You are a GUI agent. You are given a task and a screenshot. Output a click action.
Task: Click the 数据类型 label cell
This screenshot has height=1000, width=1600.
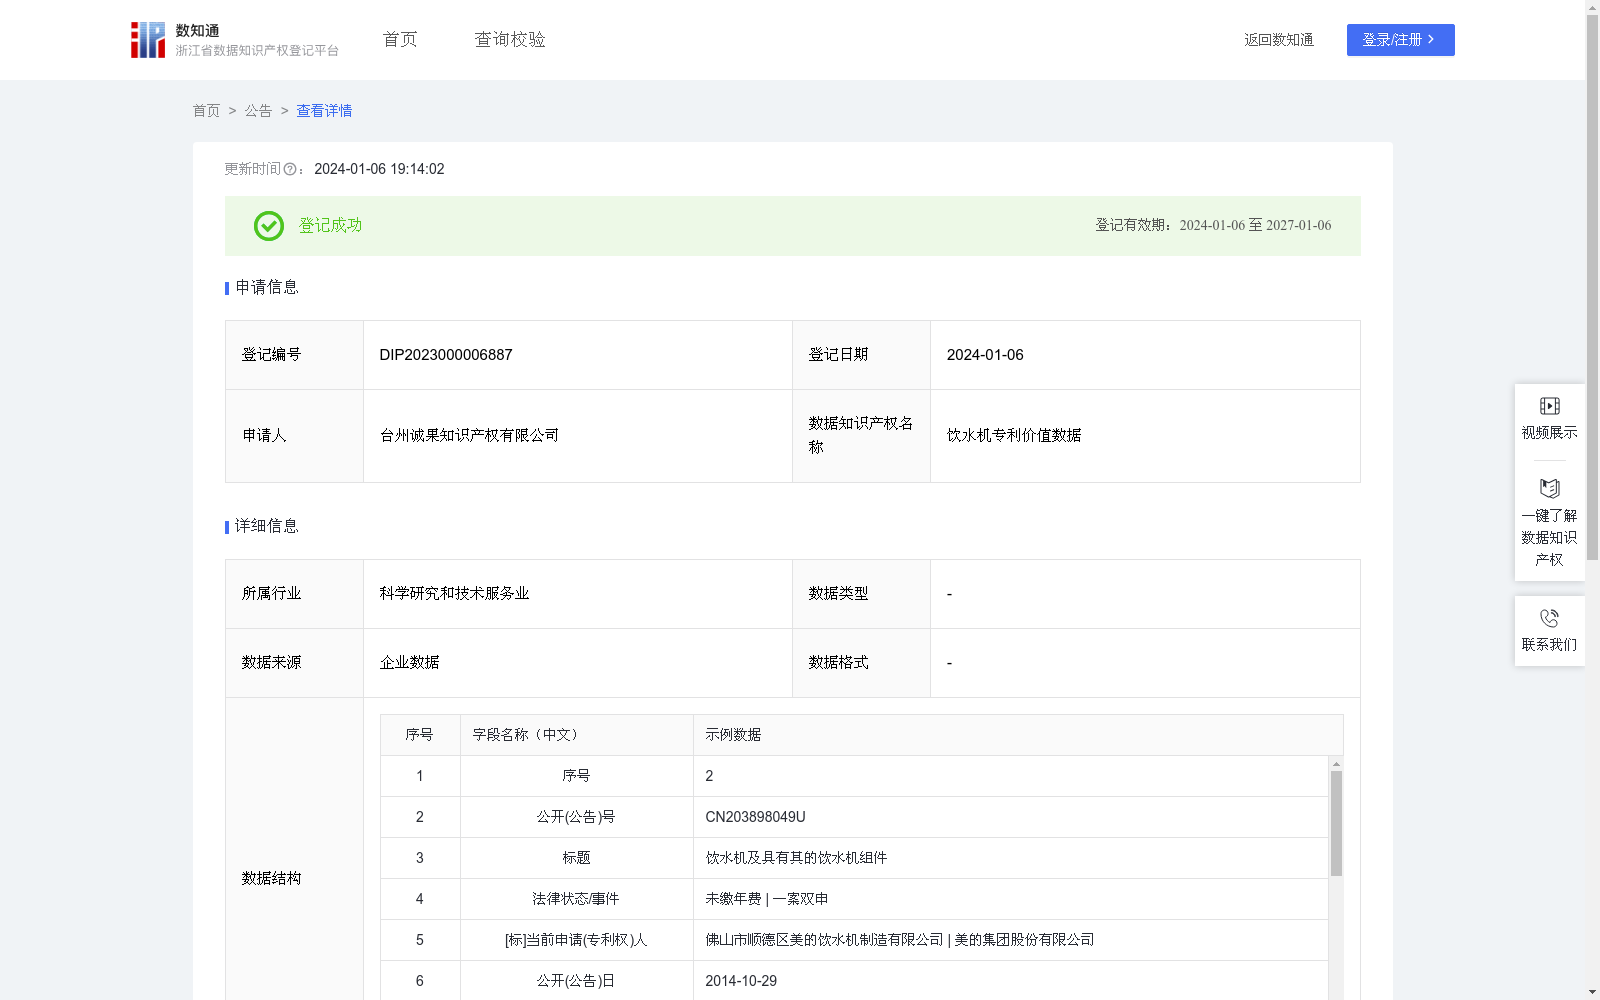click(x=861, y=594)
